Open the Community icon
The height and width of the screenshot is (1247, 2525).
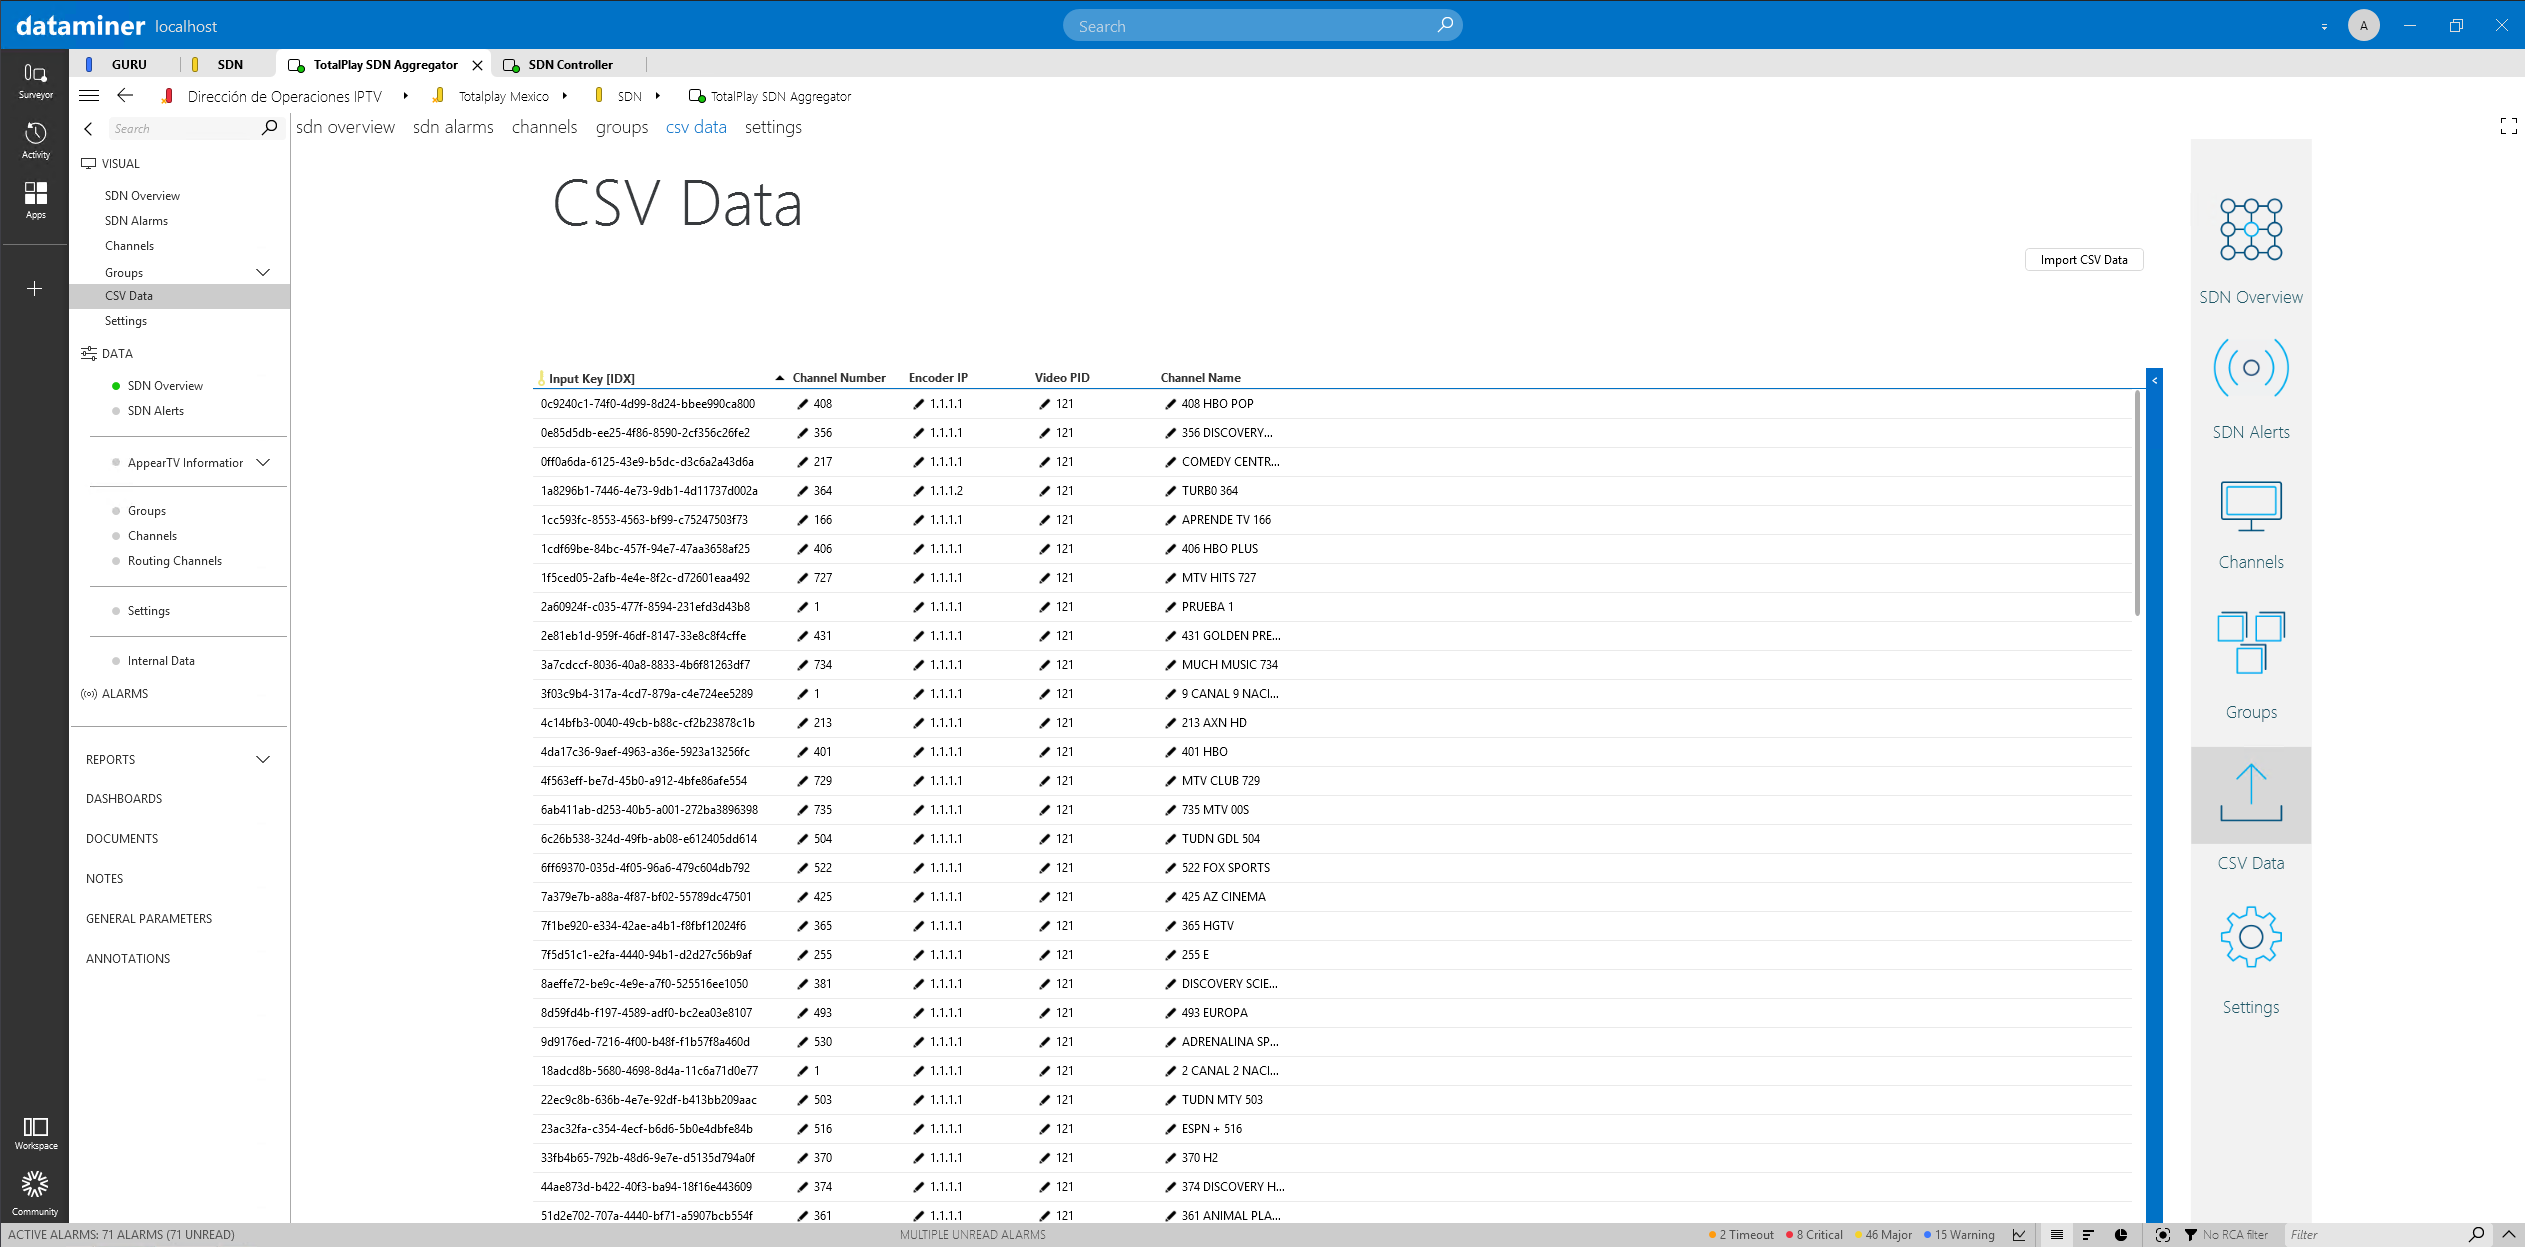tap(35, 1193)
